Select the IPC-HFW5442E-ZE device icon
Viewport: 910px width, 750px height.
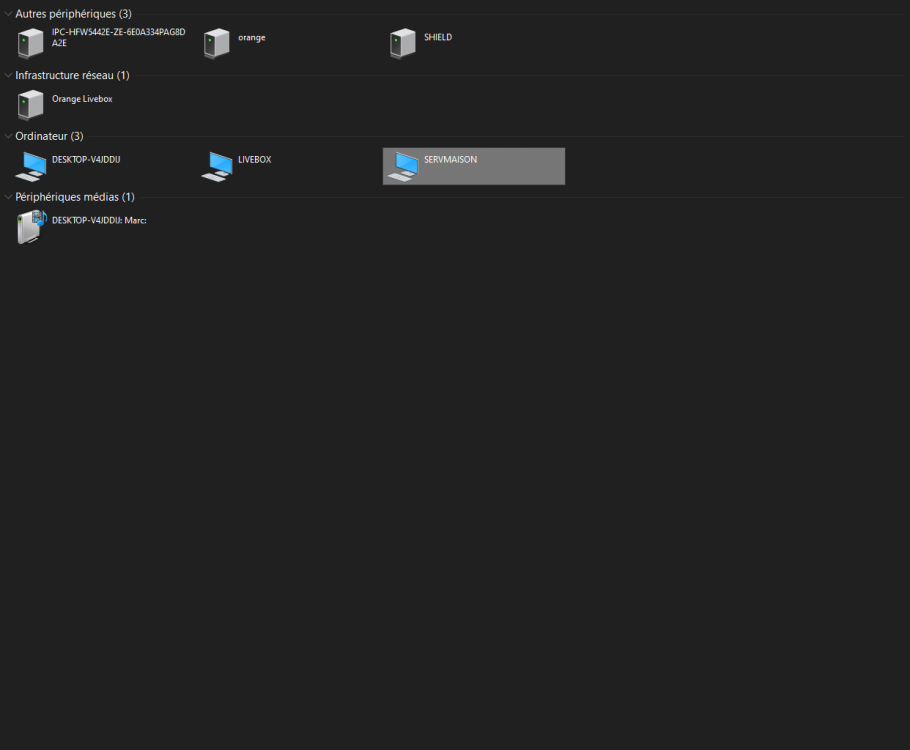pyautogui.click(x=31, y=44)
